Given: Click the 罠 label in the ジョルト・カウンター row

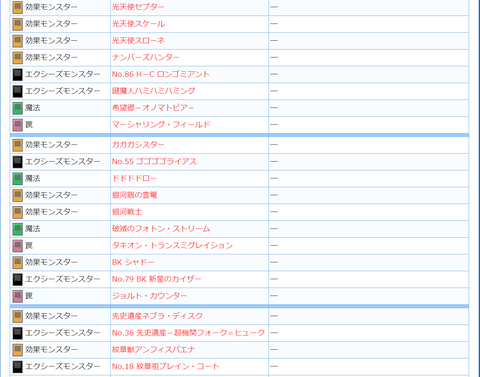Looking at the screenshot, I should tap(29, 296).
